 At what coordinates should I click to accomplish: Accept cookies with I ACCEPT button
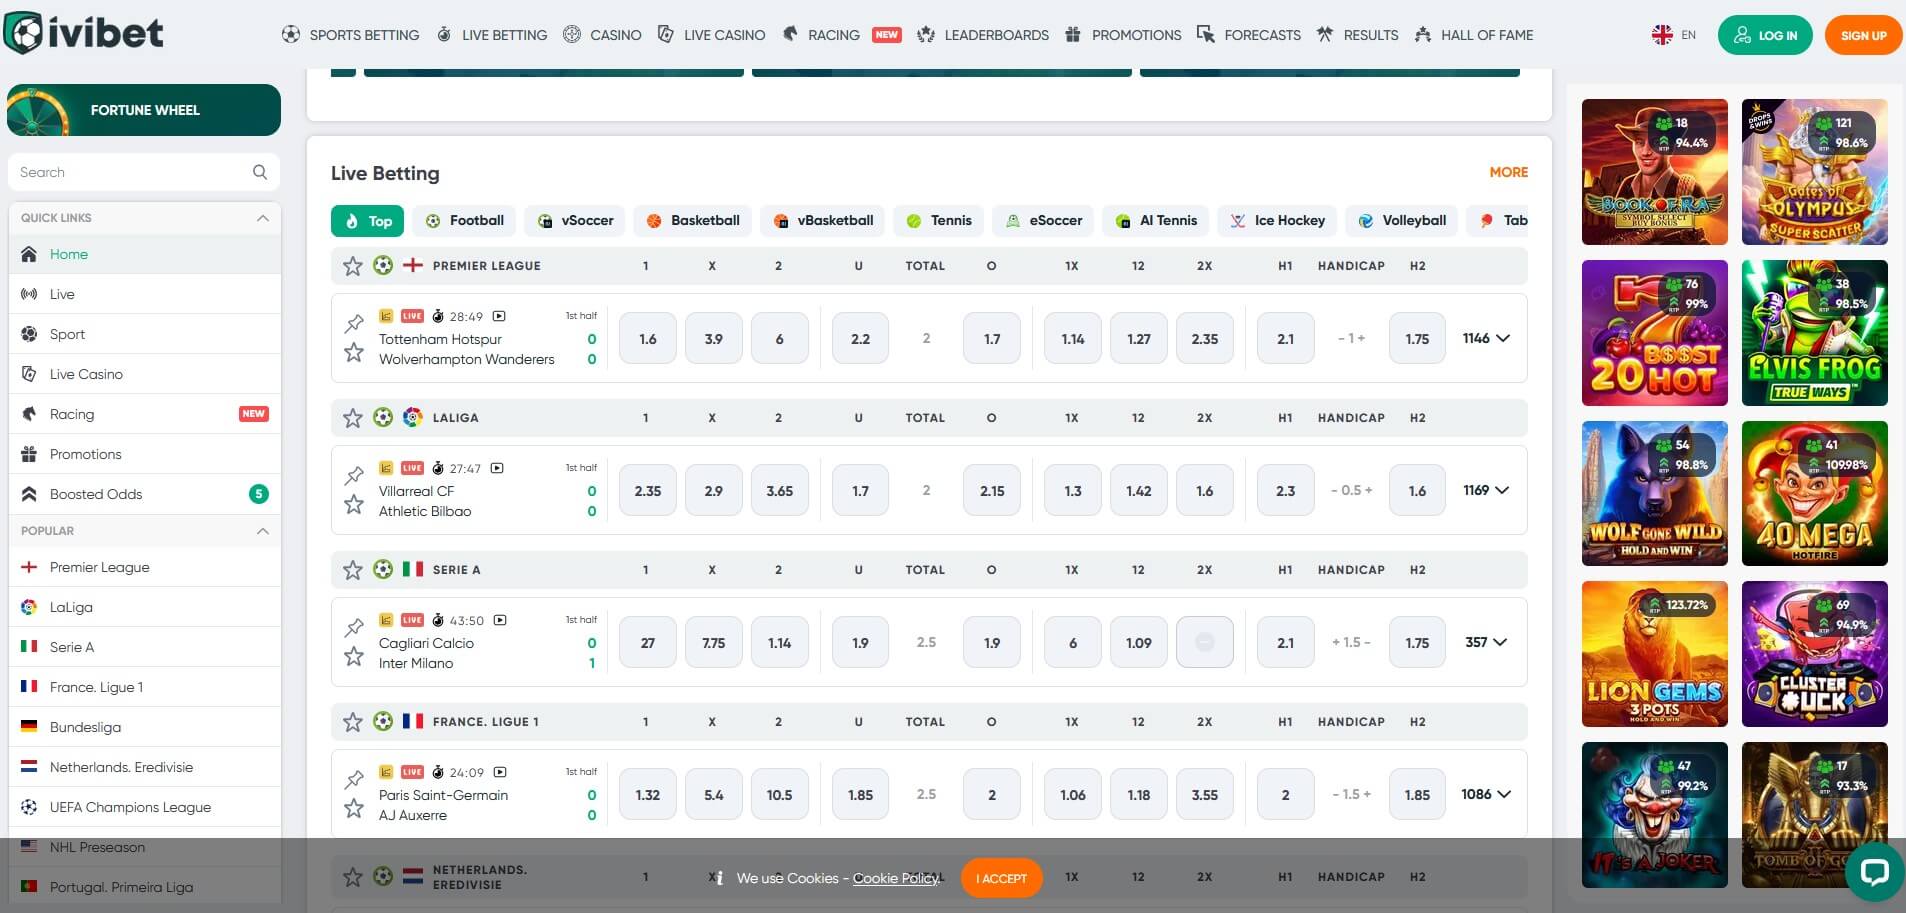[1002, 878]
